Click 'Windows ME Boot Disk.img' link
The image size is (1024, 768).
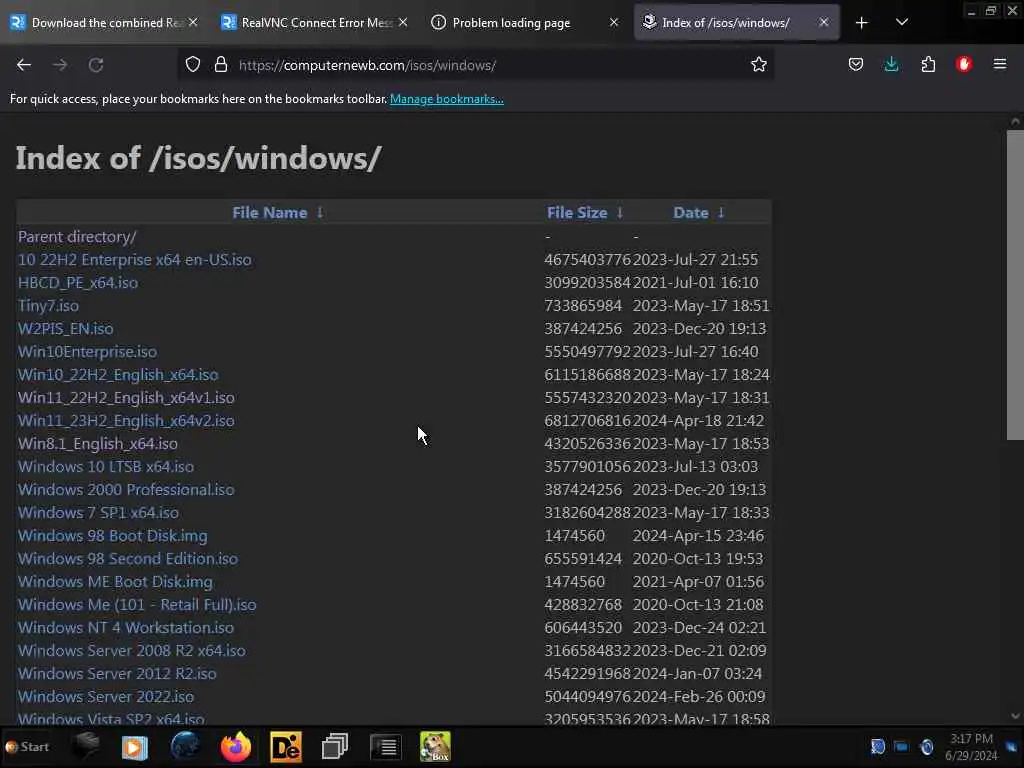coord(116,581)
